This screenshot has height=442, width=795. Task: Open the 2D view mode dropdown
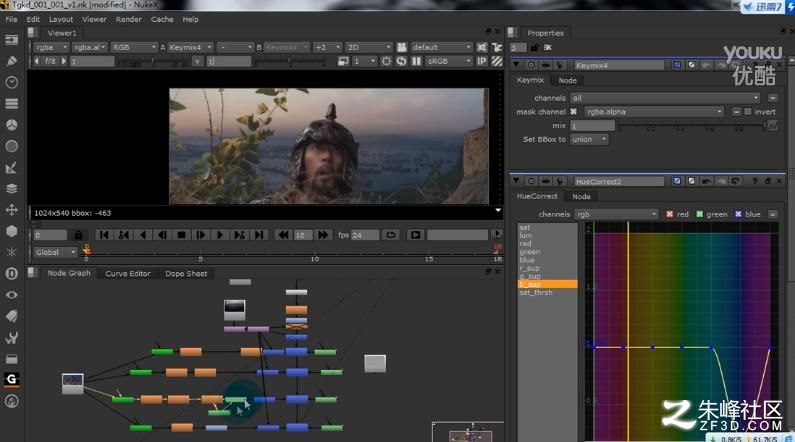point(369,47)
